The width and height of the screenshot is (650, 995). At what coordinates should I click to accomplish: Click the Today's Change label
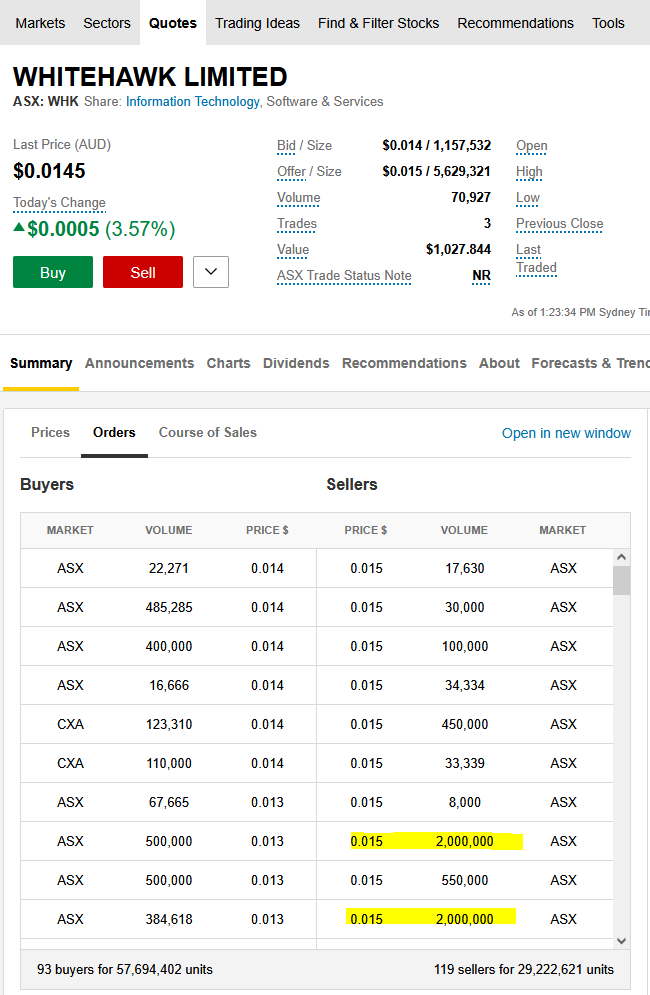click(59, 202)
